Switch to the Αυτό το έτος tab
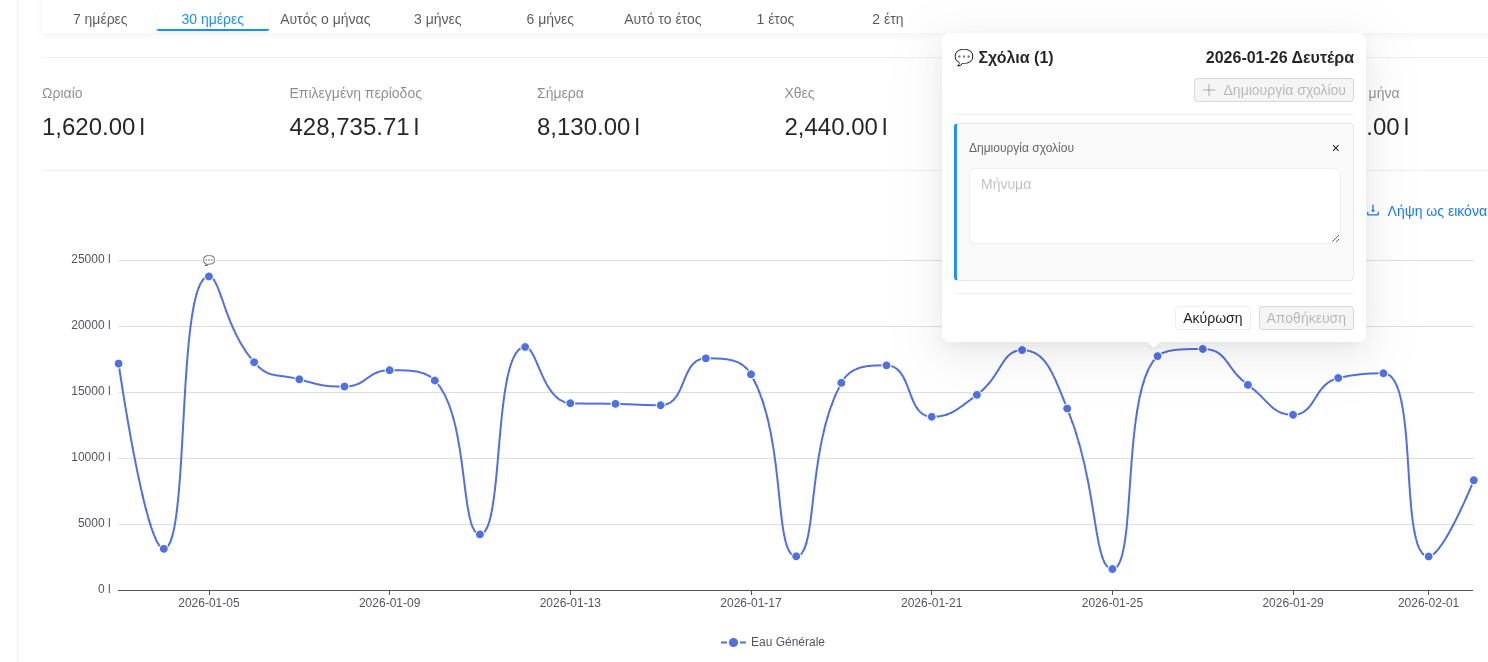Viewport: 1488px width, 662px height. pos(662,19)
